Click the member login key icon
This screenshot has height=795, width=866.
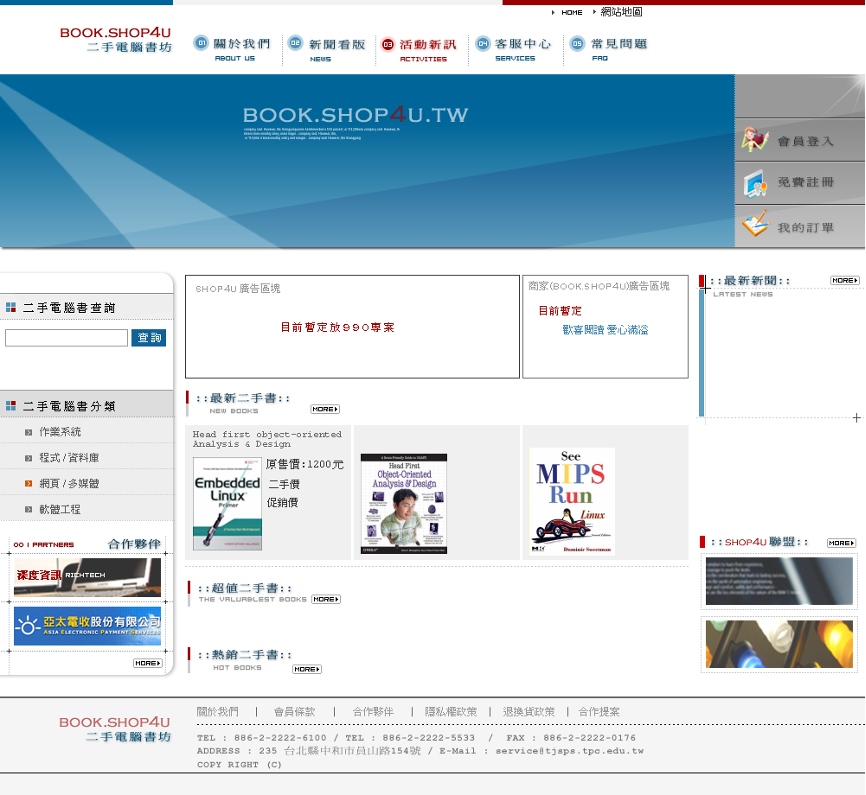coord(756,140)
